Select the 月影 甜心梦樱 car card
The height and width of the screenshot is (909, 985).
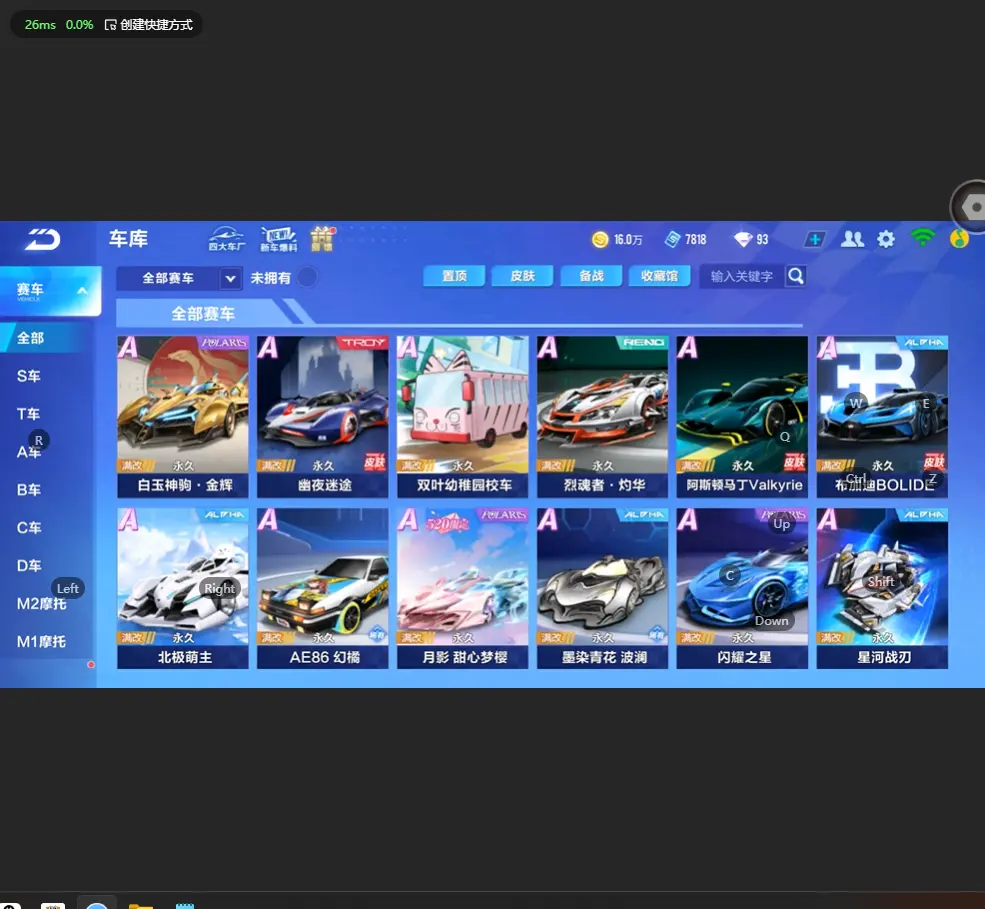462,589
